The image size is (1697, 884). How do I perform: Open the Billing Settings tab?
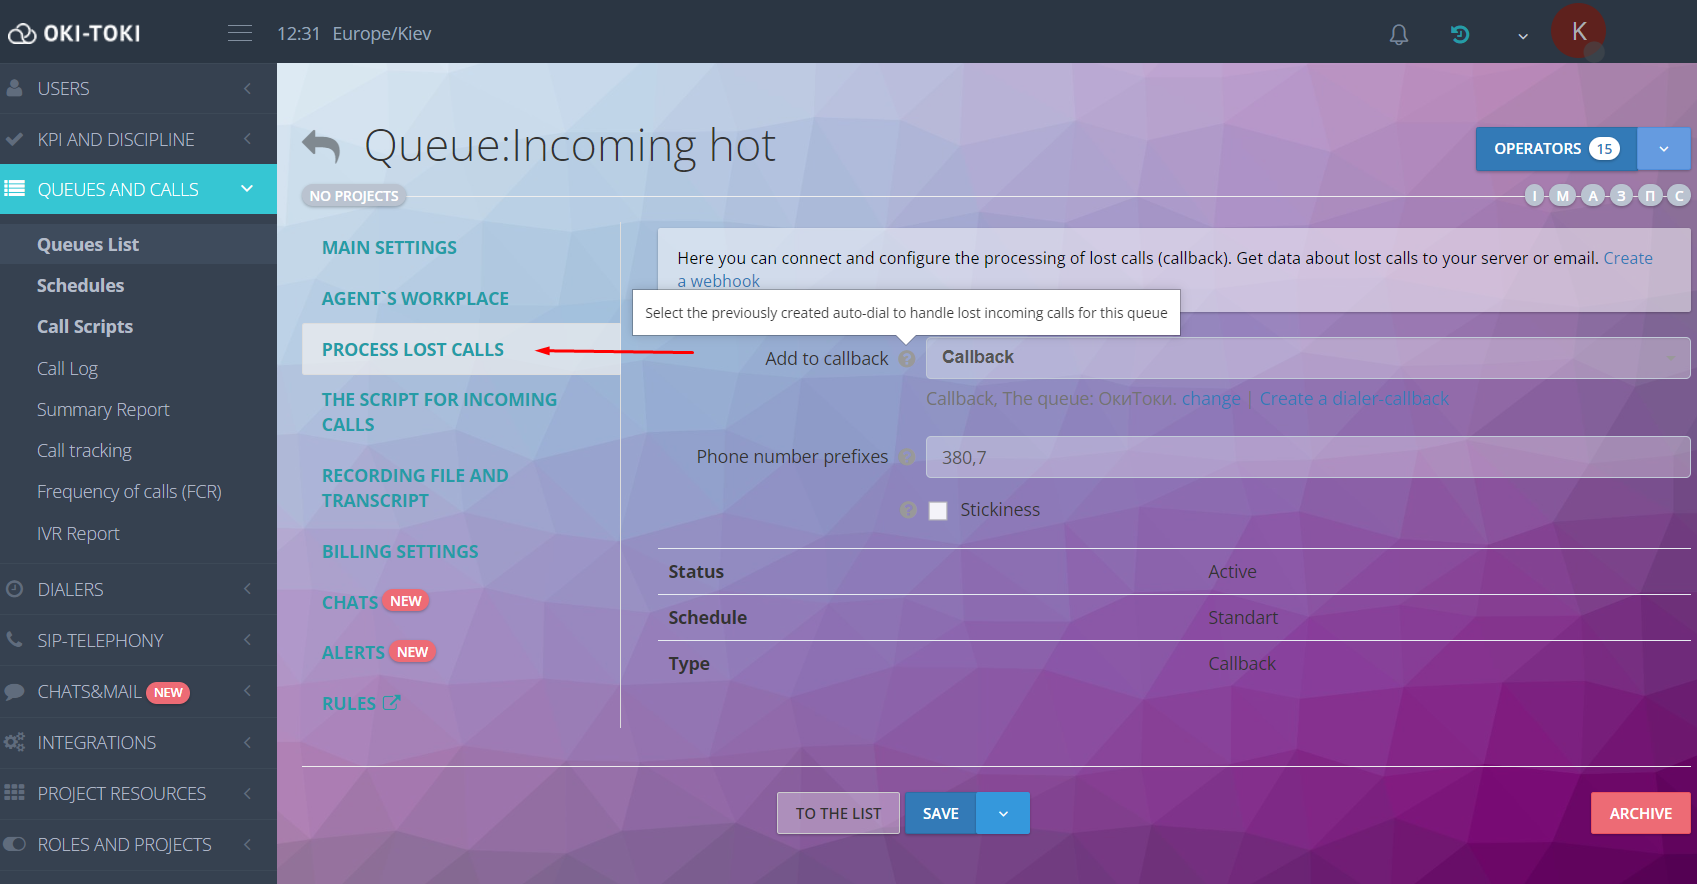(400, 552)
